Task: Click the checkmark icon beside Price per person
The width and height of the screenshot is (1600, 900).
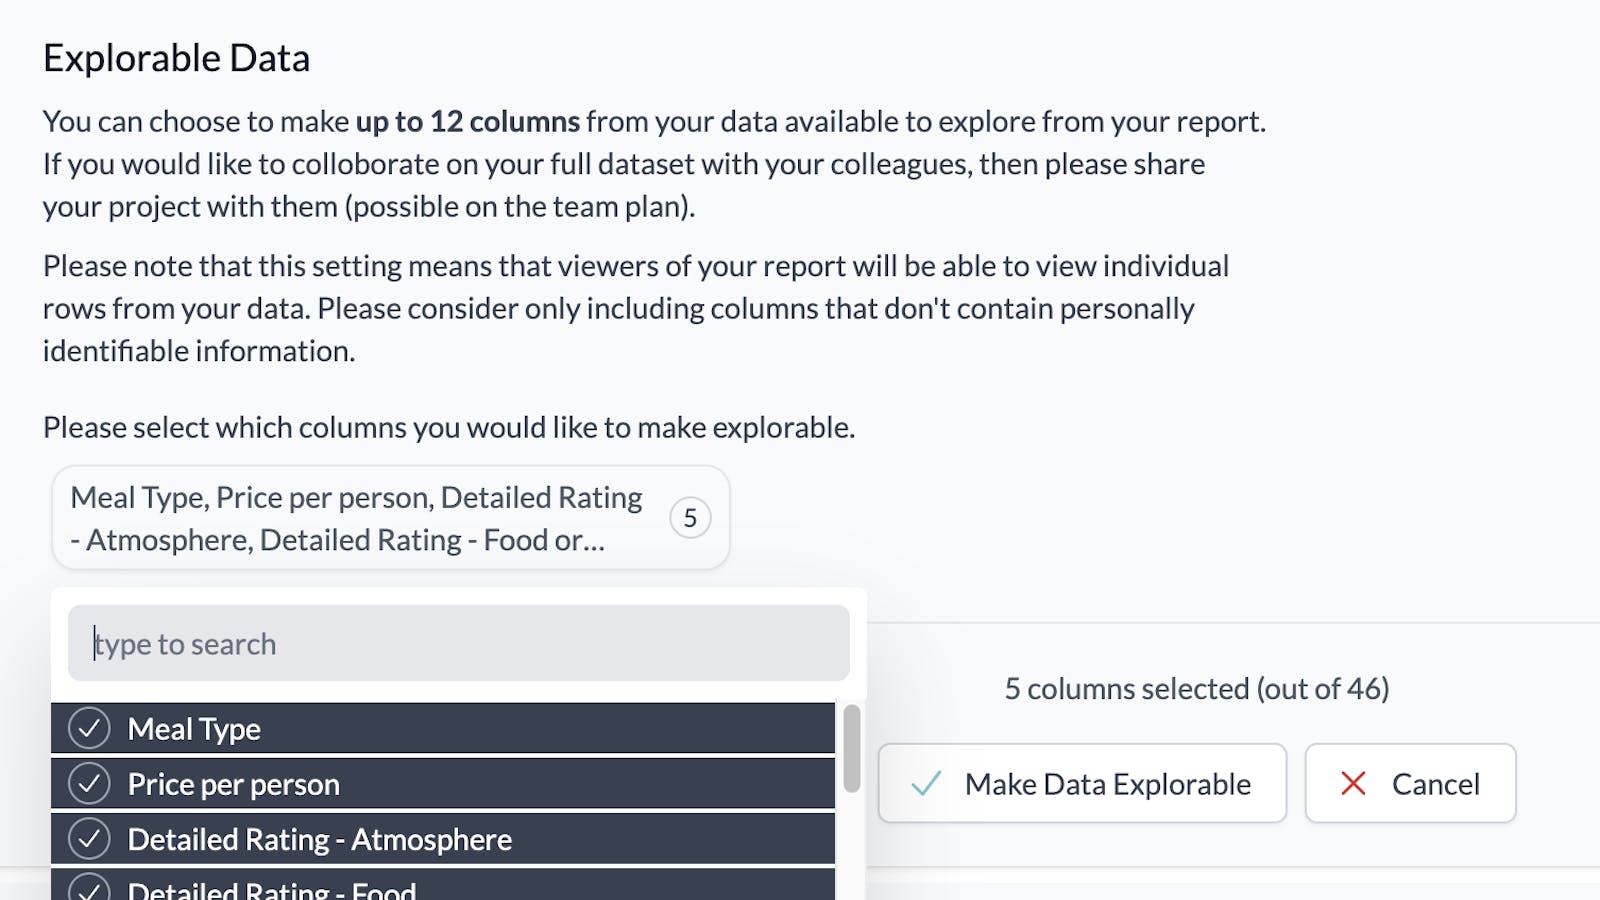Action: click(89, 784)
